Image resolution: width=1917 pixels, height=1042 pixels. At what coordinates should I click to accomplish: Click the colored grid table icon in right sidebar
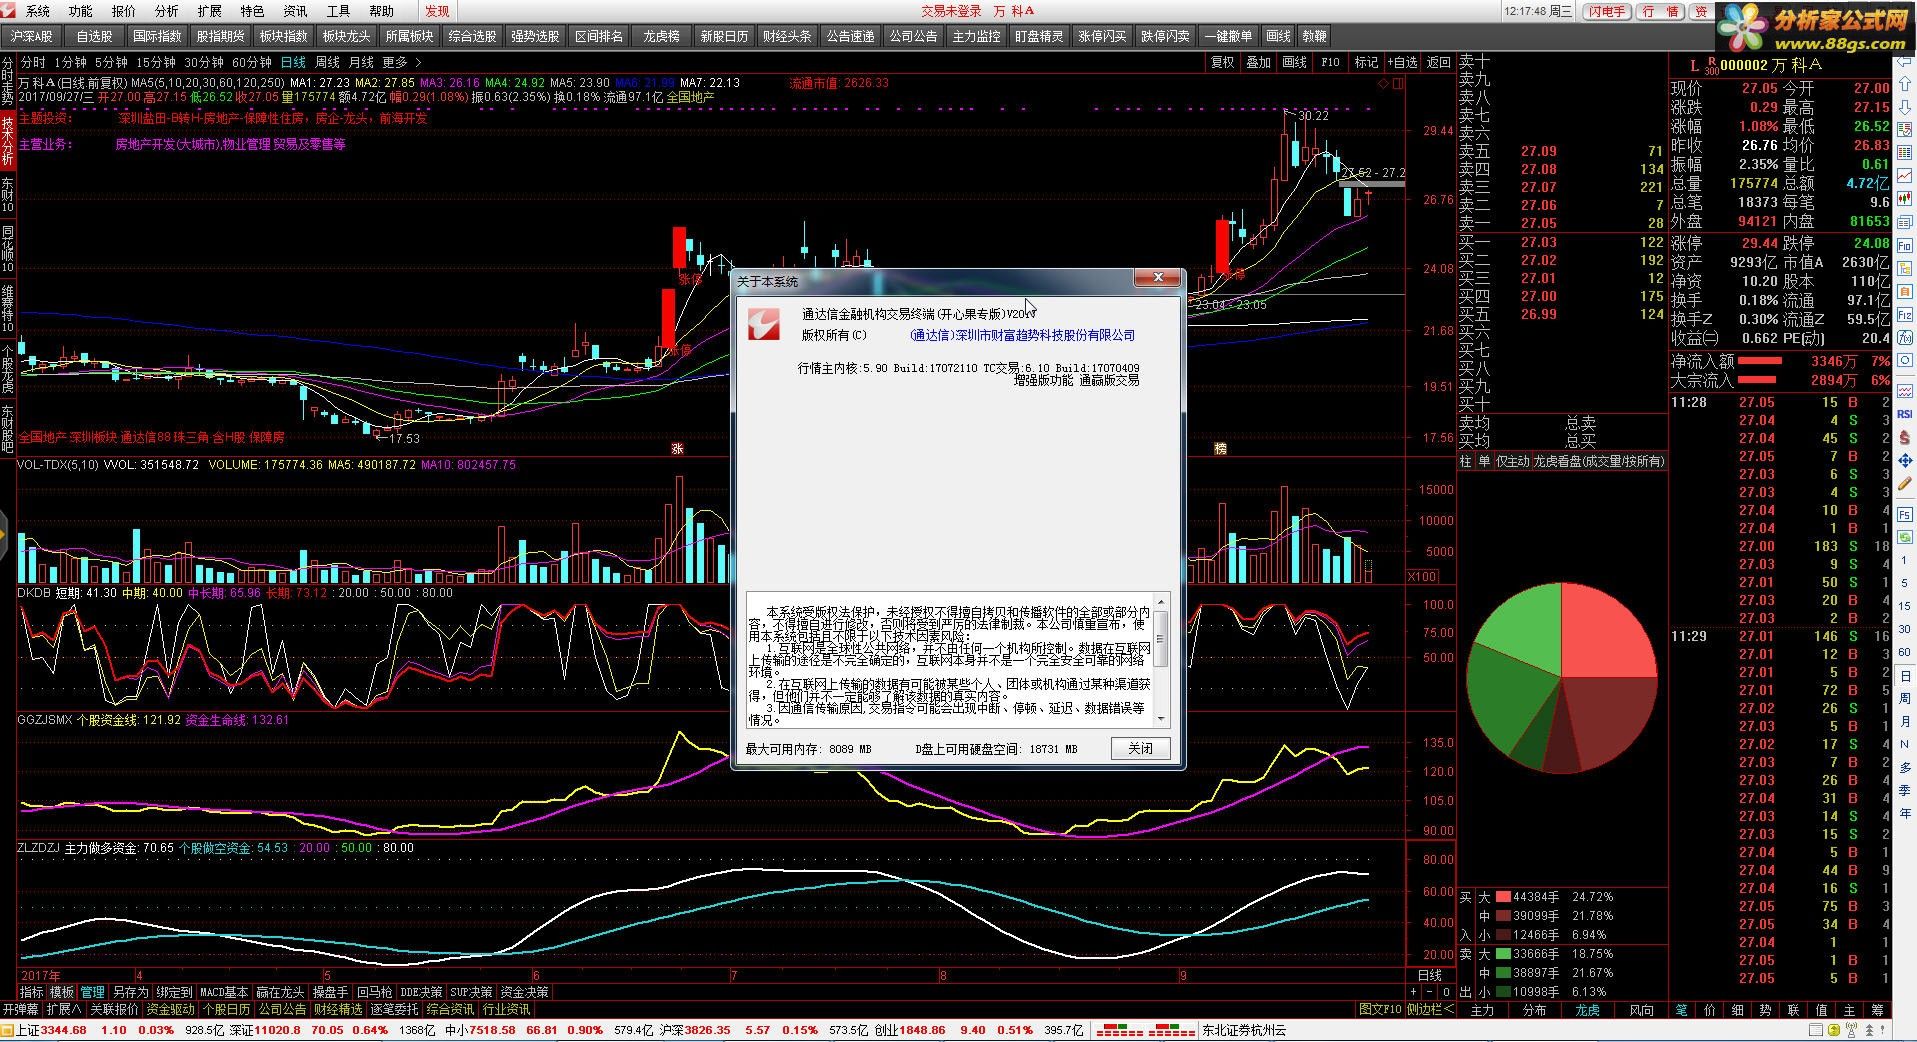tap(1904, 152)
